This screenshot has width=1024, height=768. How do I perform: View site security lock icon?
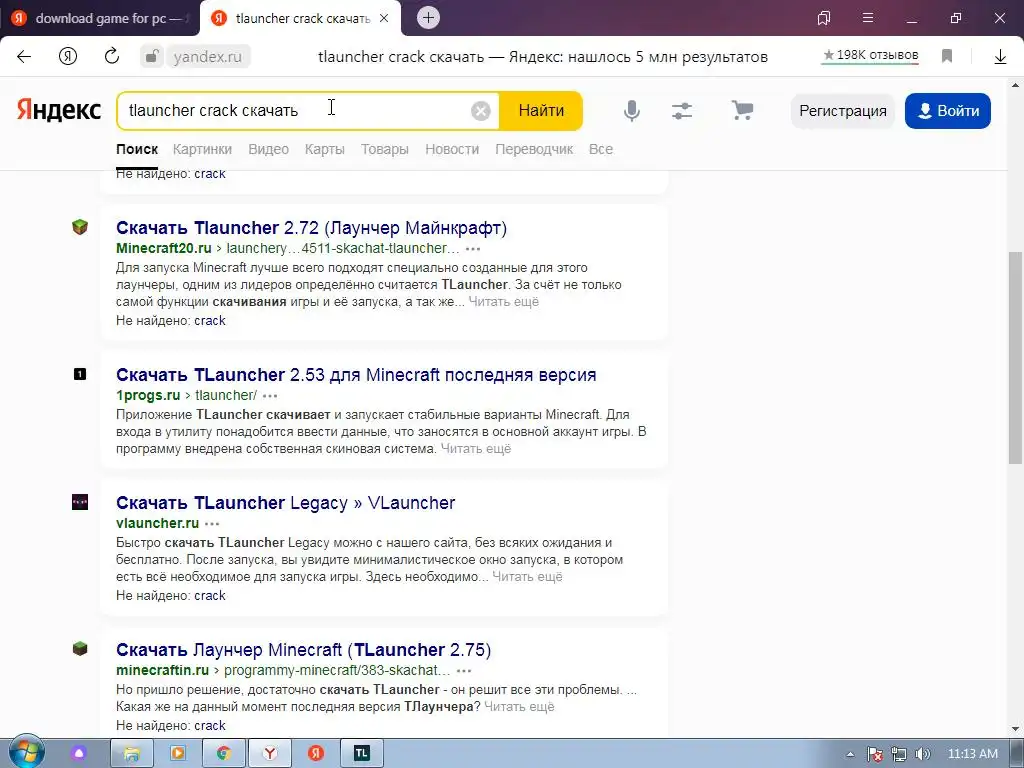pyautogui.click(x=152, y=57)
